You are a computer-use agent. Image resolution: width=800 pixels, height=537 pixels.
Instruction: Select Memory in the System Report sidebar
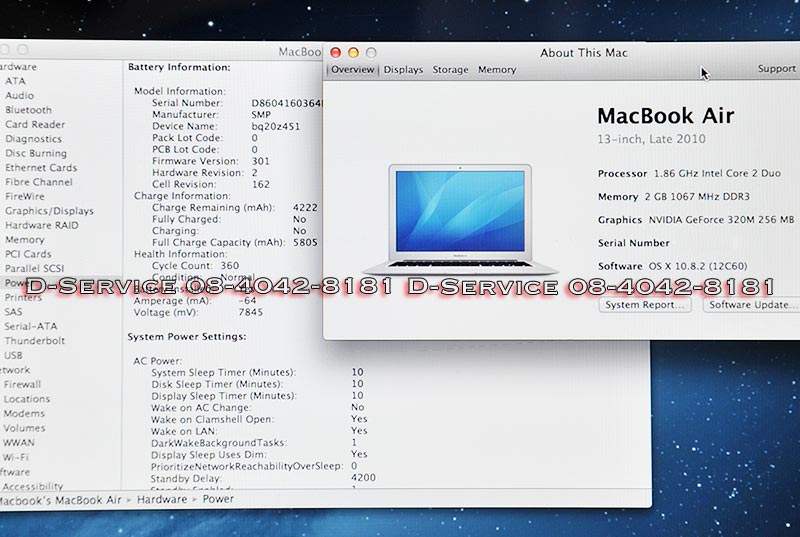[24, 240]
